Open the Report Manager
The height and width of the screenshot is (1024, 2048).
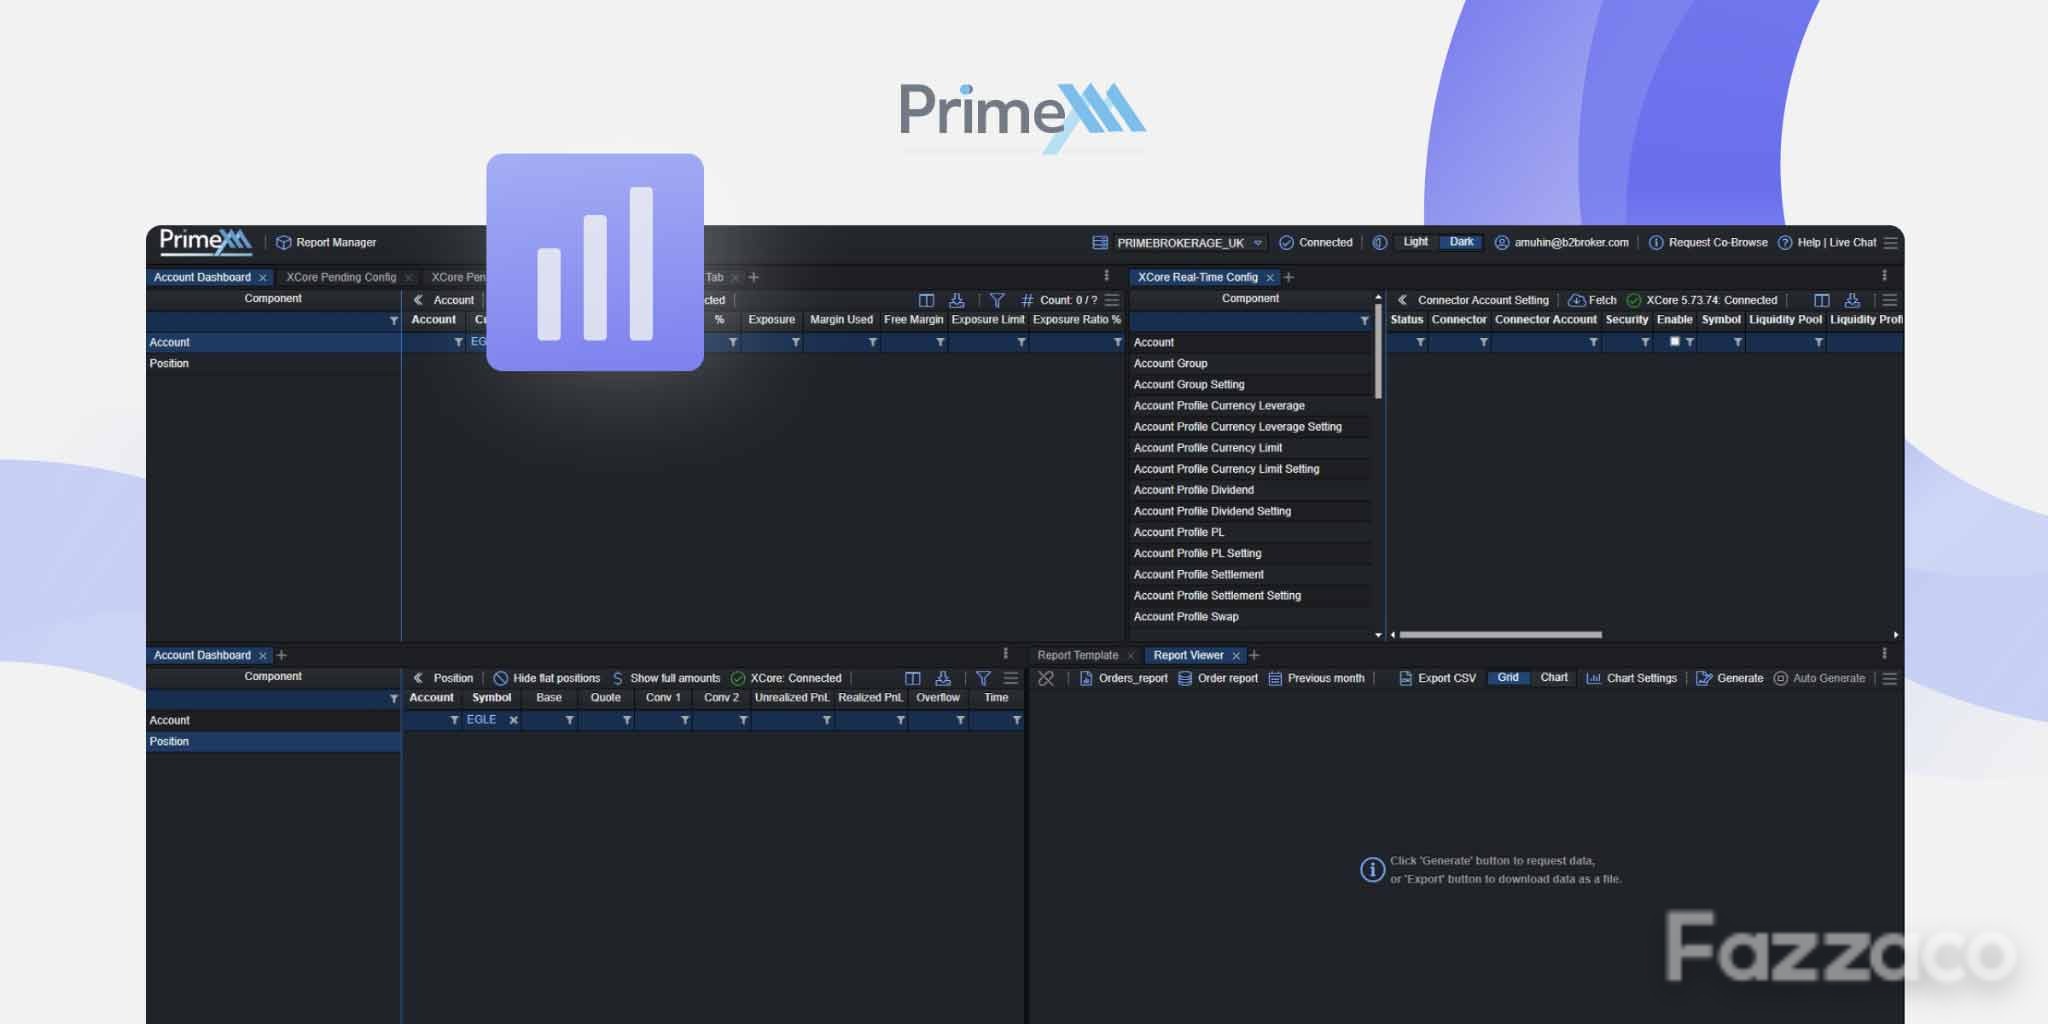pyautogui.click(x=326, y=242)
